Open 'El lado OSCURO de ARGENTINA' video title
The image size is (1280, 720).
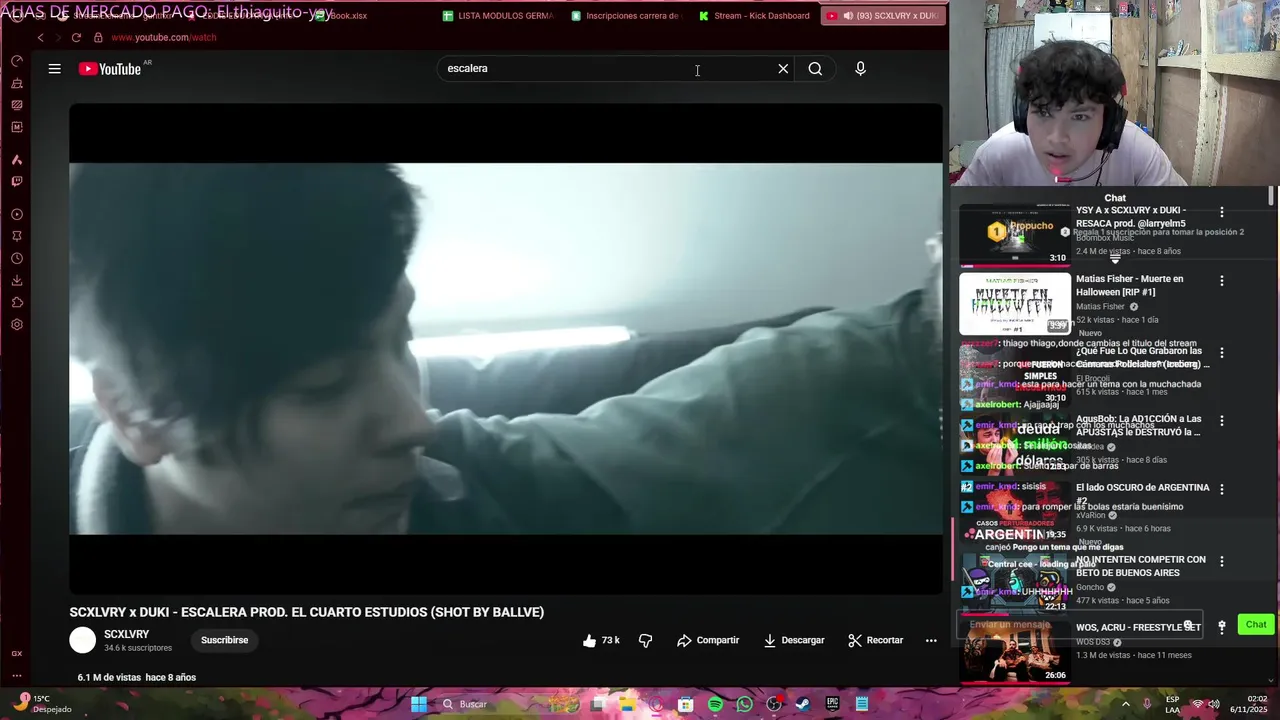[x=1143, y=494]
